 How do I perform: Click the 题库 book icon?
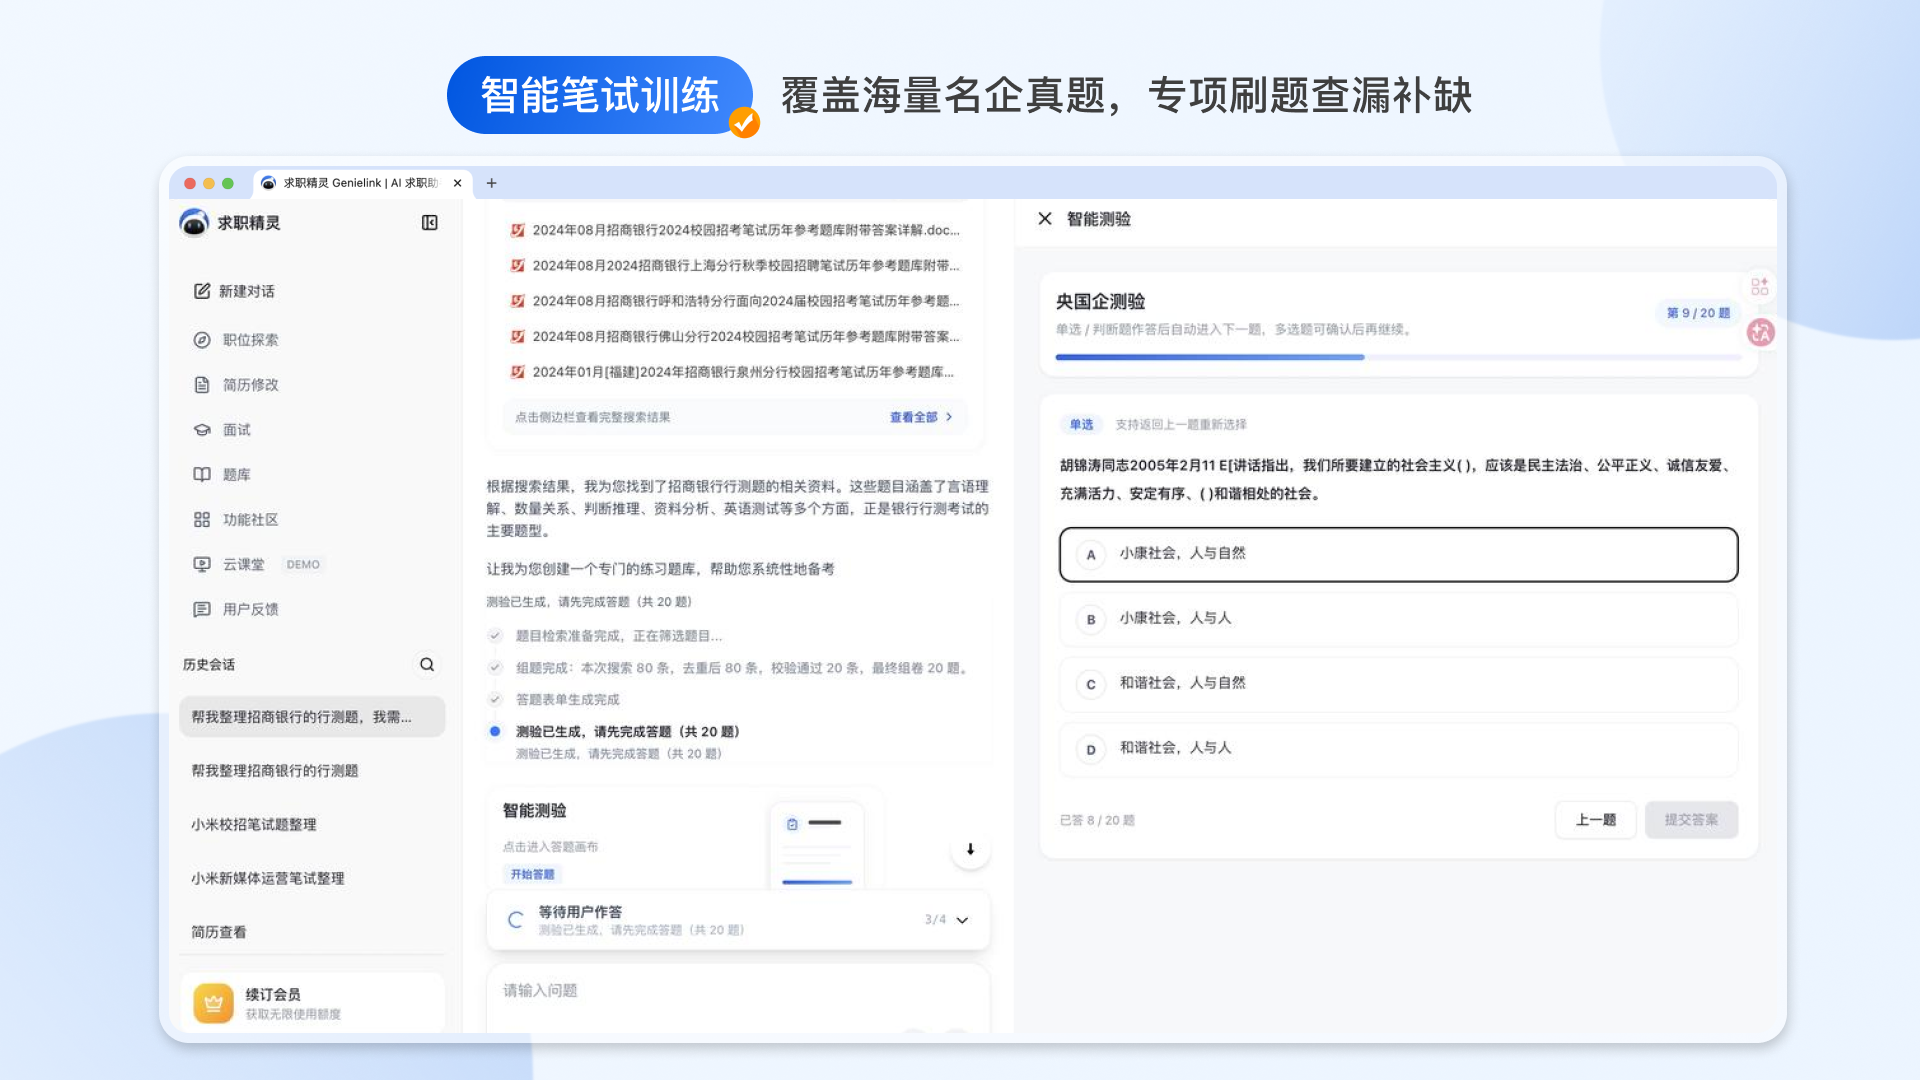tap(202, 475)
